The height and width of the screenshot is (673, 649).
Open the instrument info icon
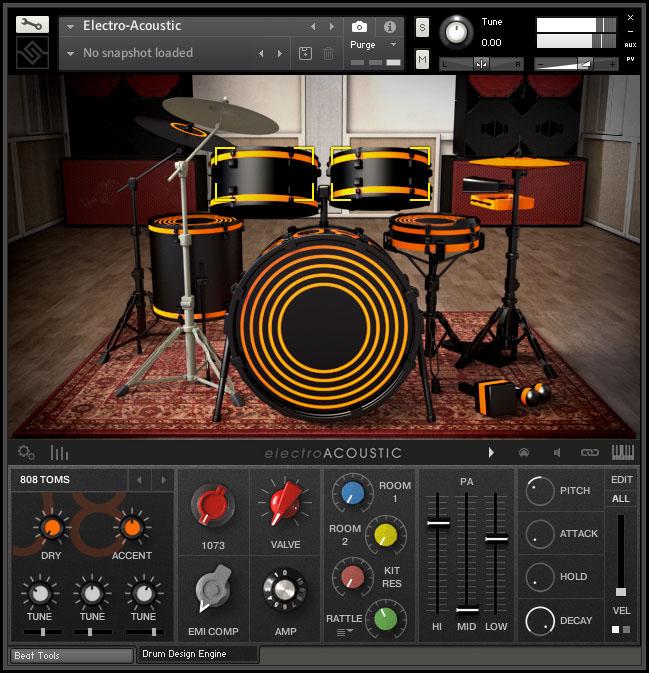[389, 27]
